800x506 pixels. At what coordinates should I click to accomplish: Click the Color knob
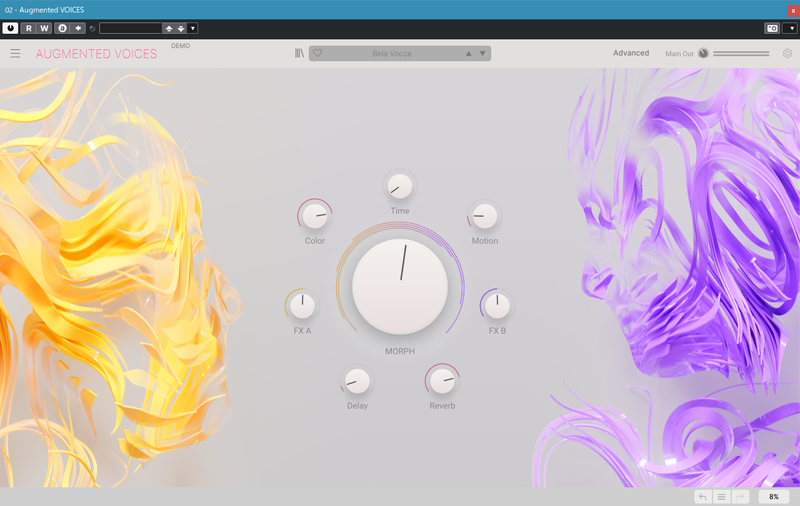coord(315,216)
